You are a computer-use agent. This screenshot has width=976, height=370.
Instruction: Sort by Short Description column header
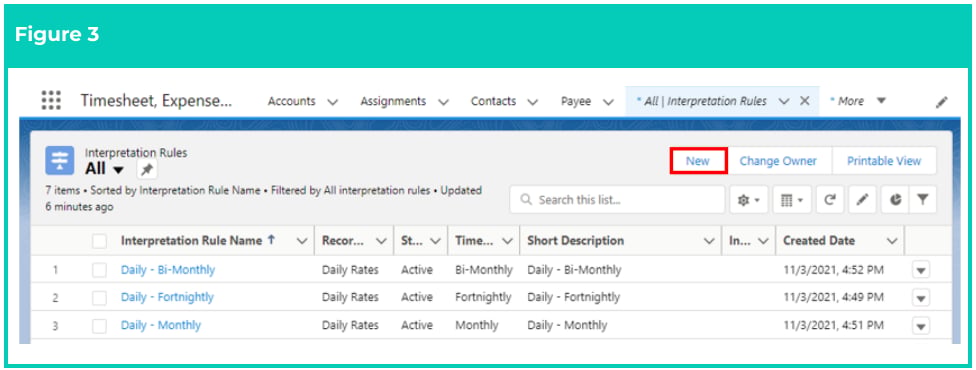(575, 241)
